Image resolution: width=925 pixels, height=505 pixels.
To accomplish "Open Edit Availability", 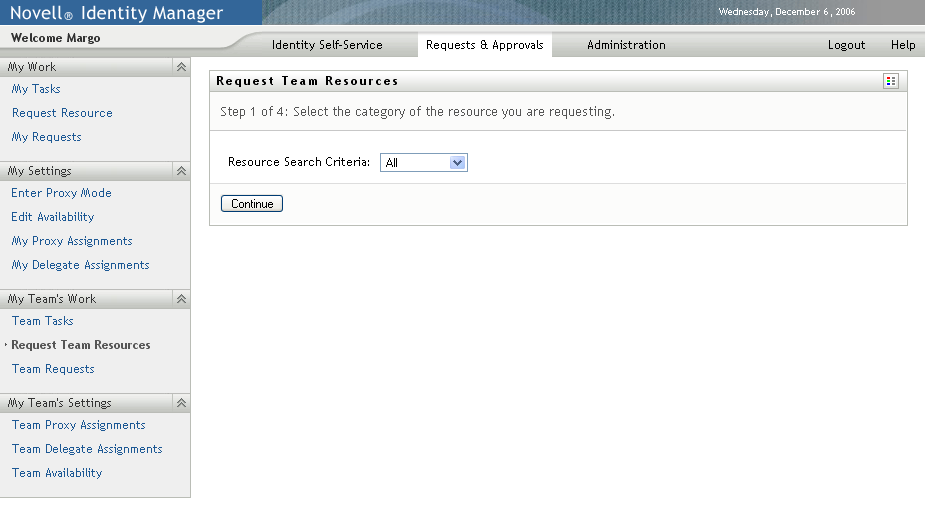I will coord(53,217).
